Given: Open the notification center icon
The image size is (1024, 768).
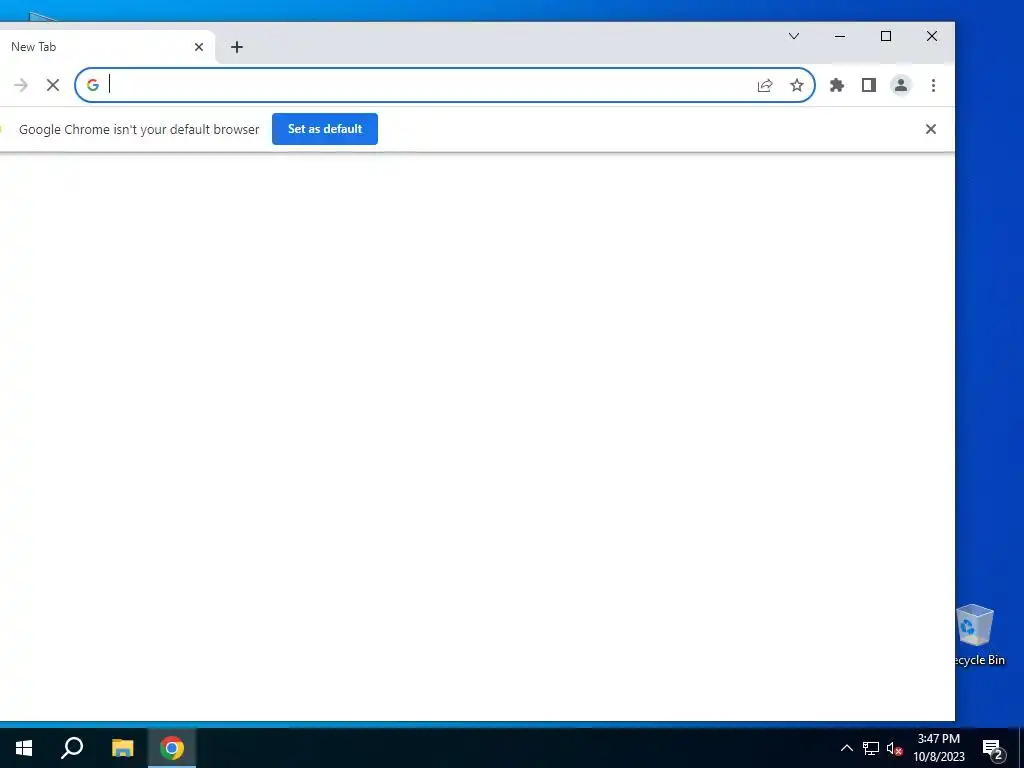Looking at the screenshot, I should click(x=993, y=748).
